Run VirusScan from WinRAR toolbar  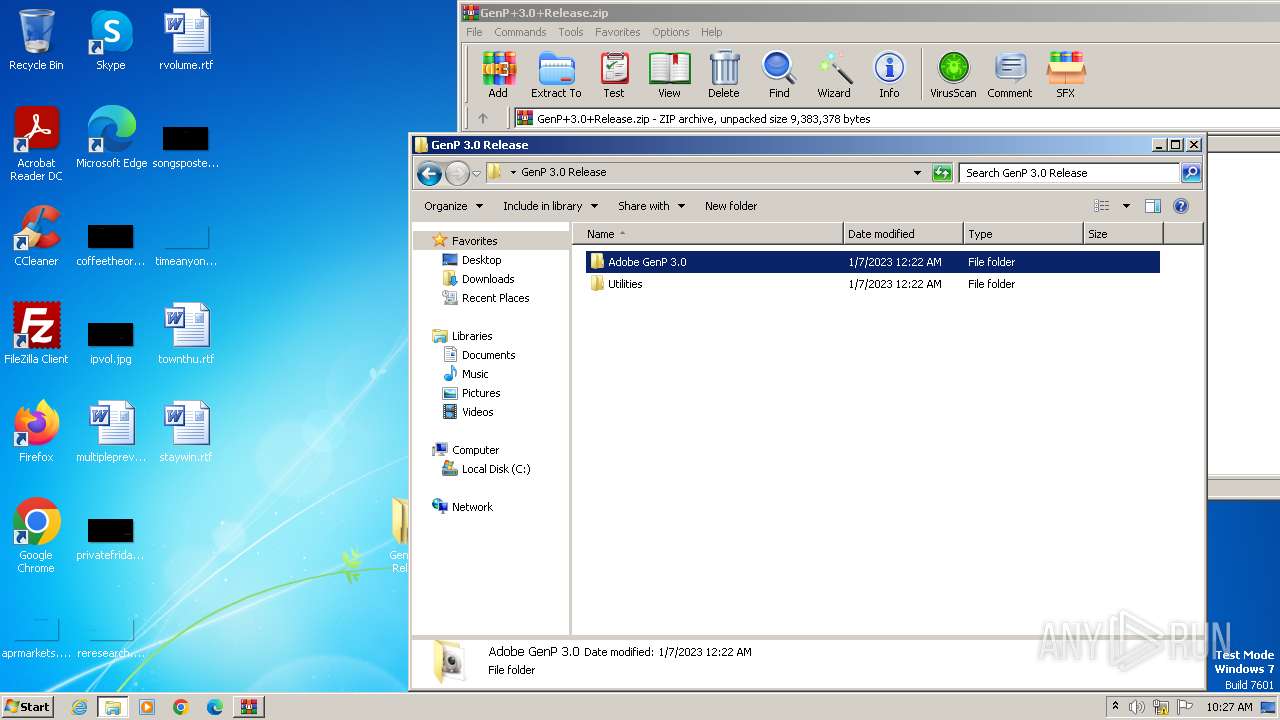[x=953, y=75]
